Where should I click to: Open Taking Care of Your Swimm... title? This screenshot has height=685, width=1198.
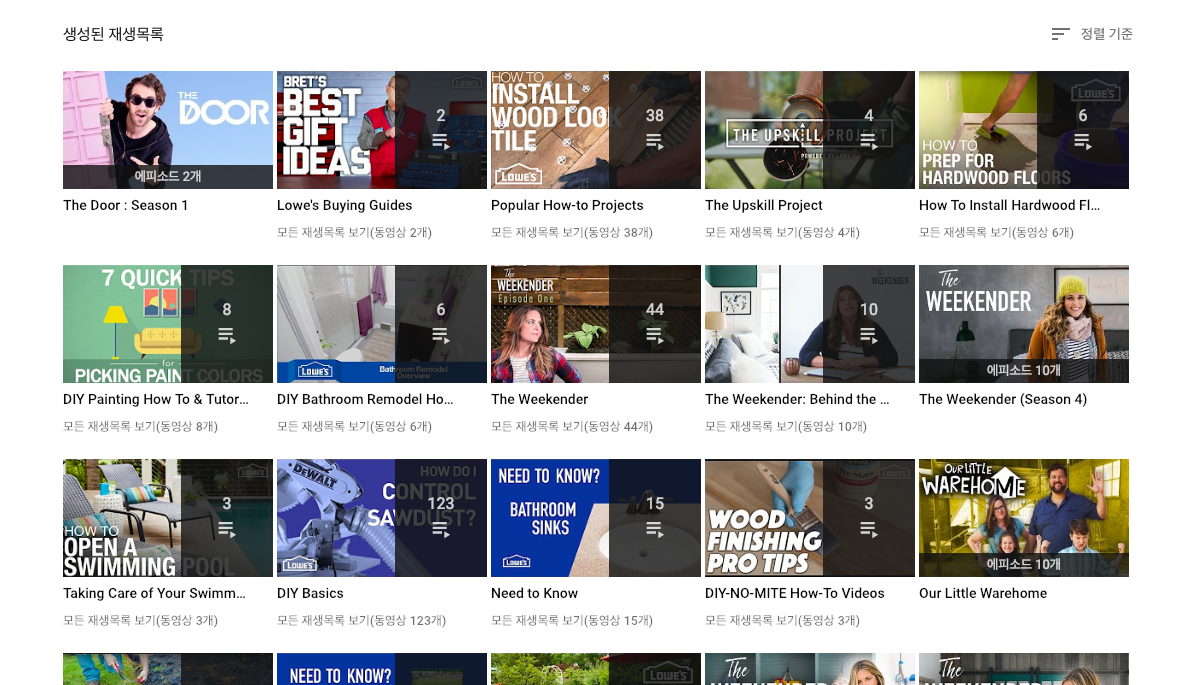point(154,593)
